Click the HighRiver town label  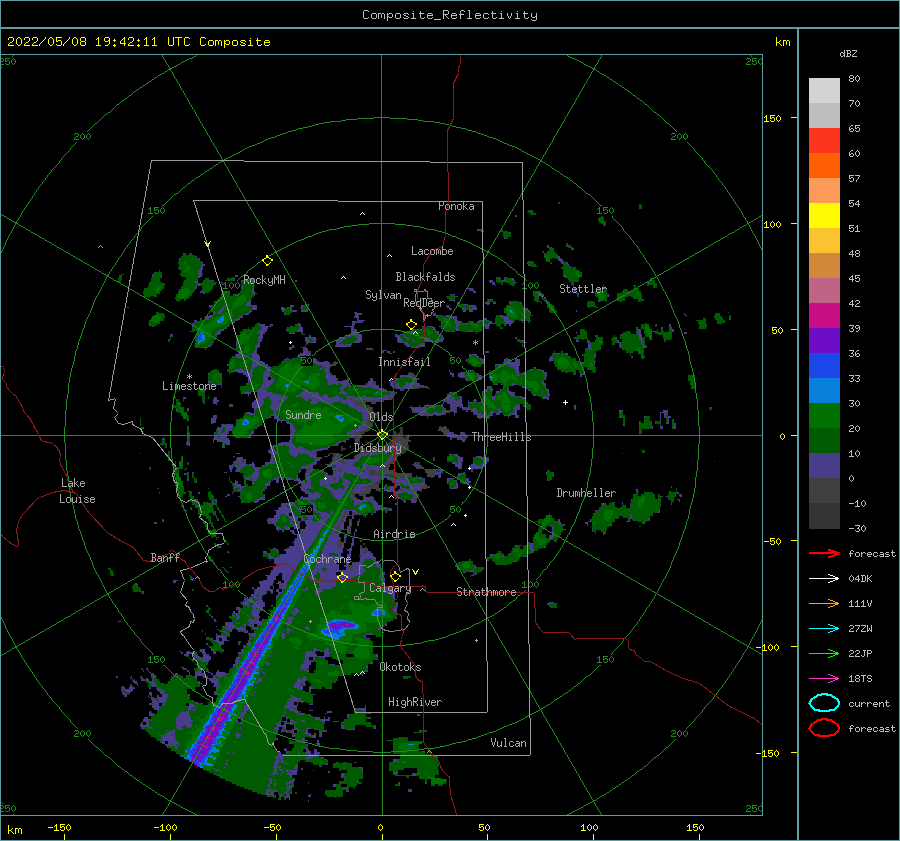click(415, 702)
